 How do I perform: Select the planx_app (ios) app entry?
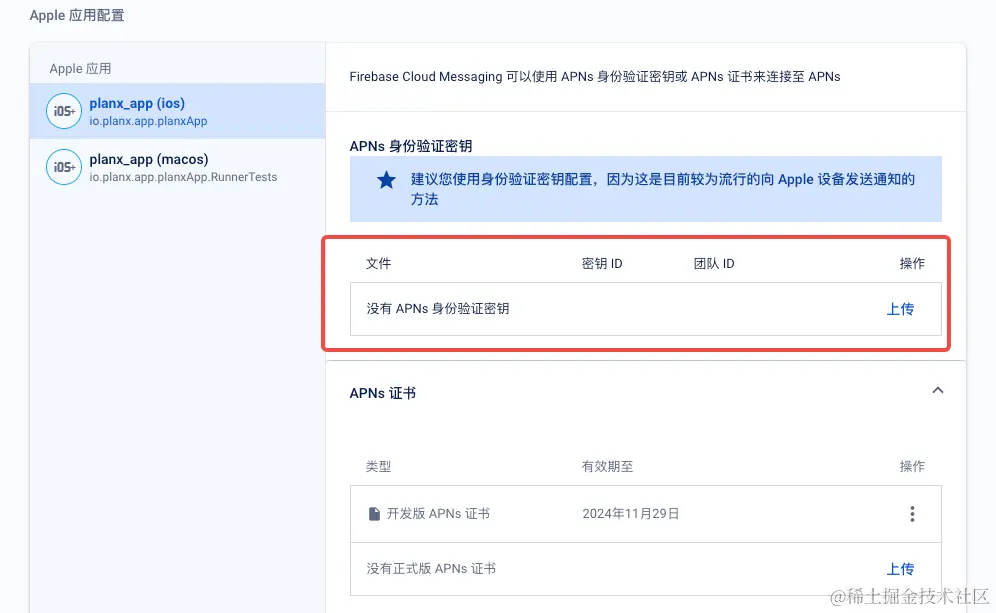(x=177, y=111)
